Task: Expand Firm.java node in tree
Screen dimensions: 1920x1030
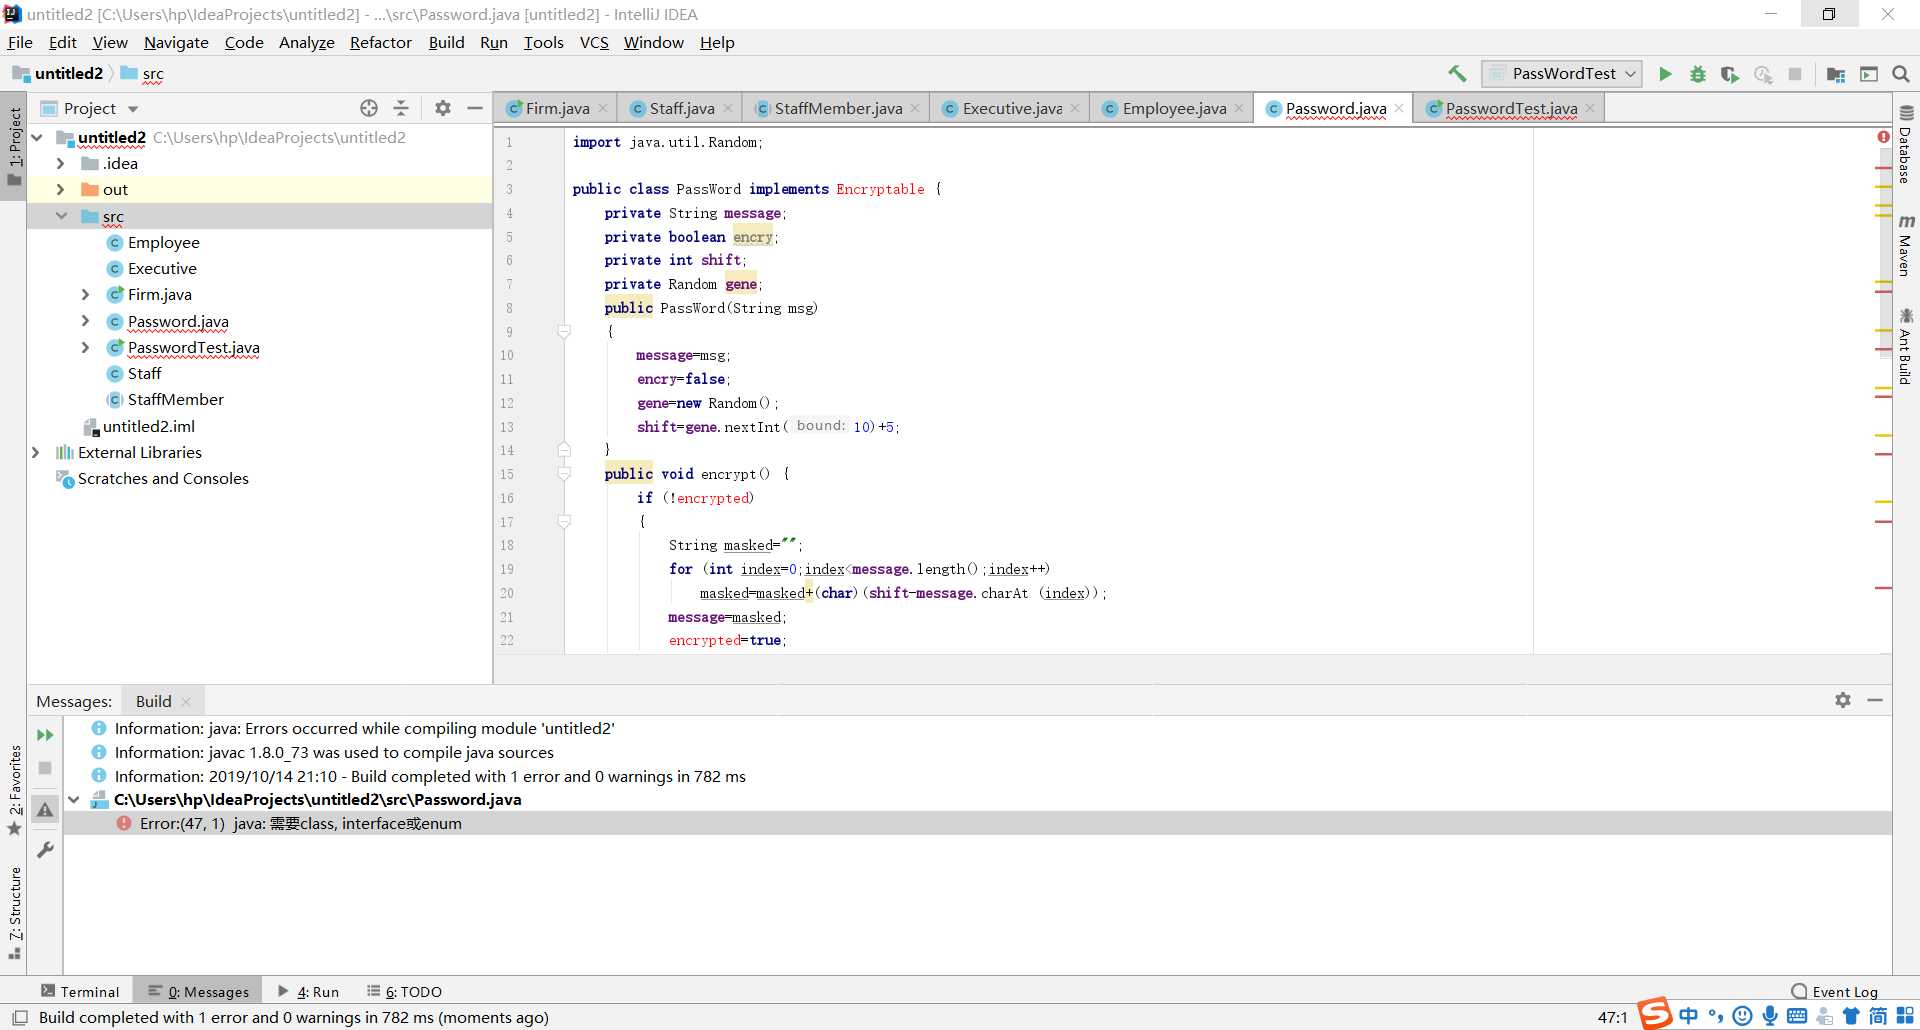Action: click(85, 294)
